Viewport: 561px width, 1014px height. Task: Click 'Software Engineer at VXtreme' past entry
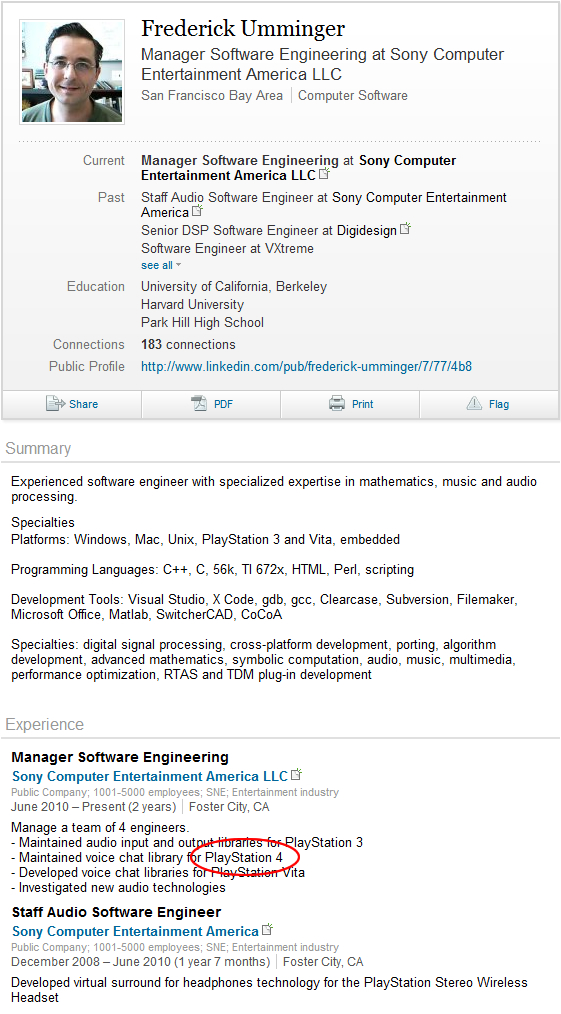[227, 248]
